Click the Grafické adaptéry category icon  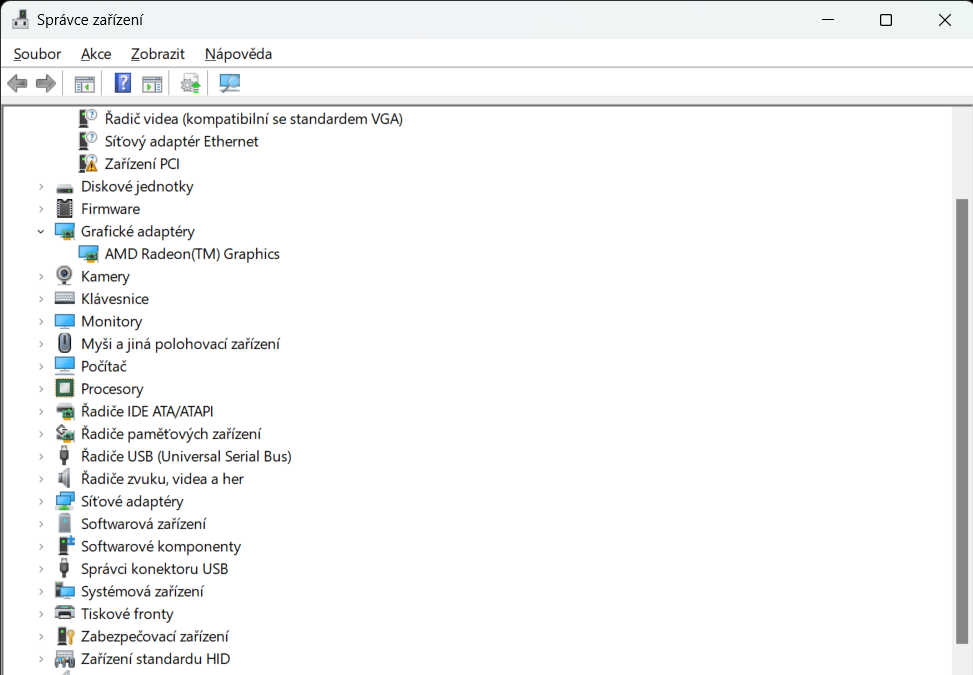click(65, 231)
